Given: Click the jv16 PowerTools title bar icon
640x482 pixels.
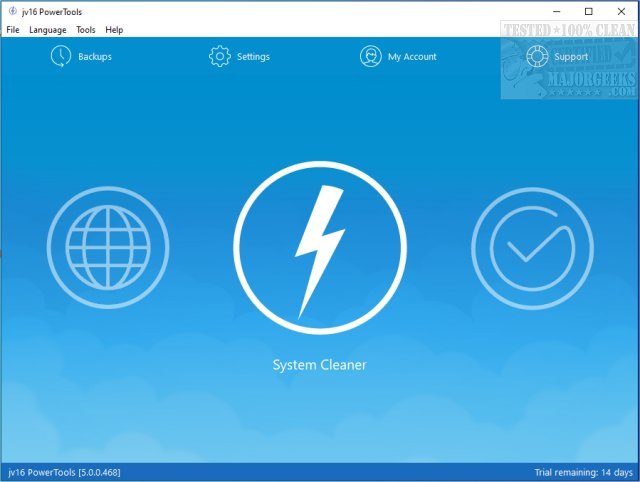Looking at the screenshot, I should click(x=13, y=11).
